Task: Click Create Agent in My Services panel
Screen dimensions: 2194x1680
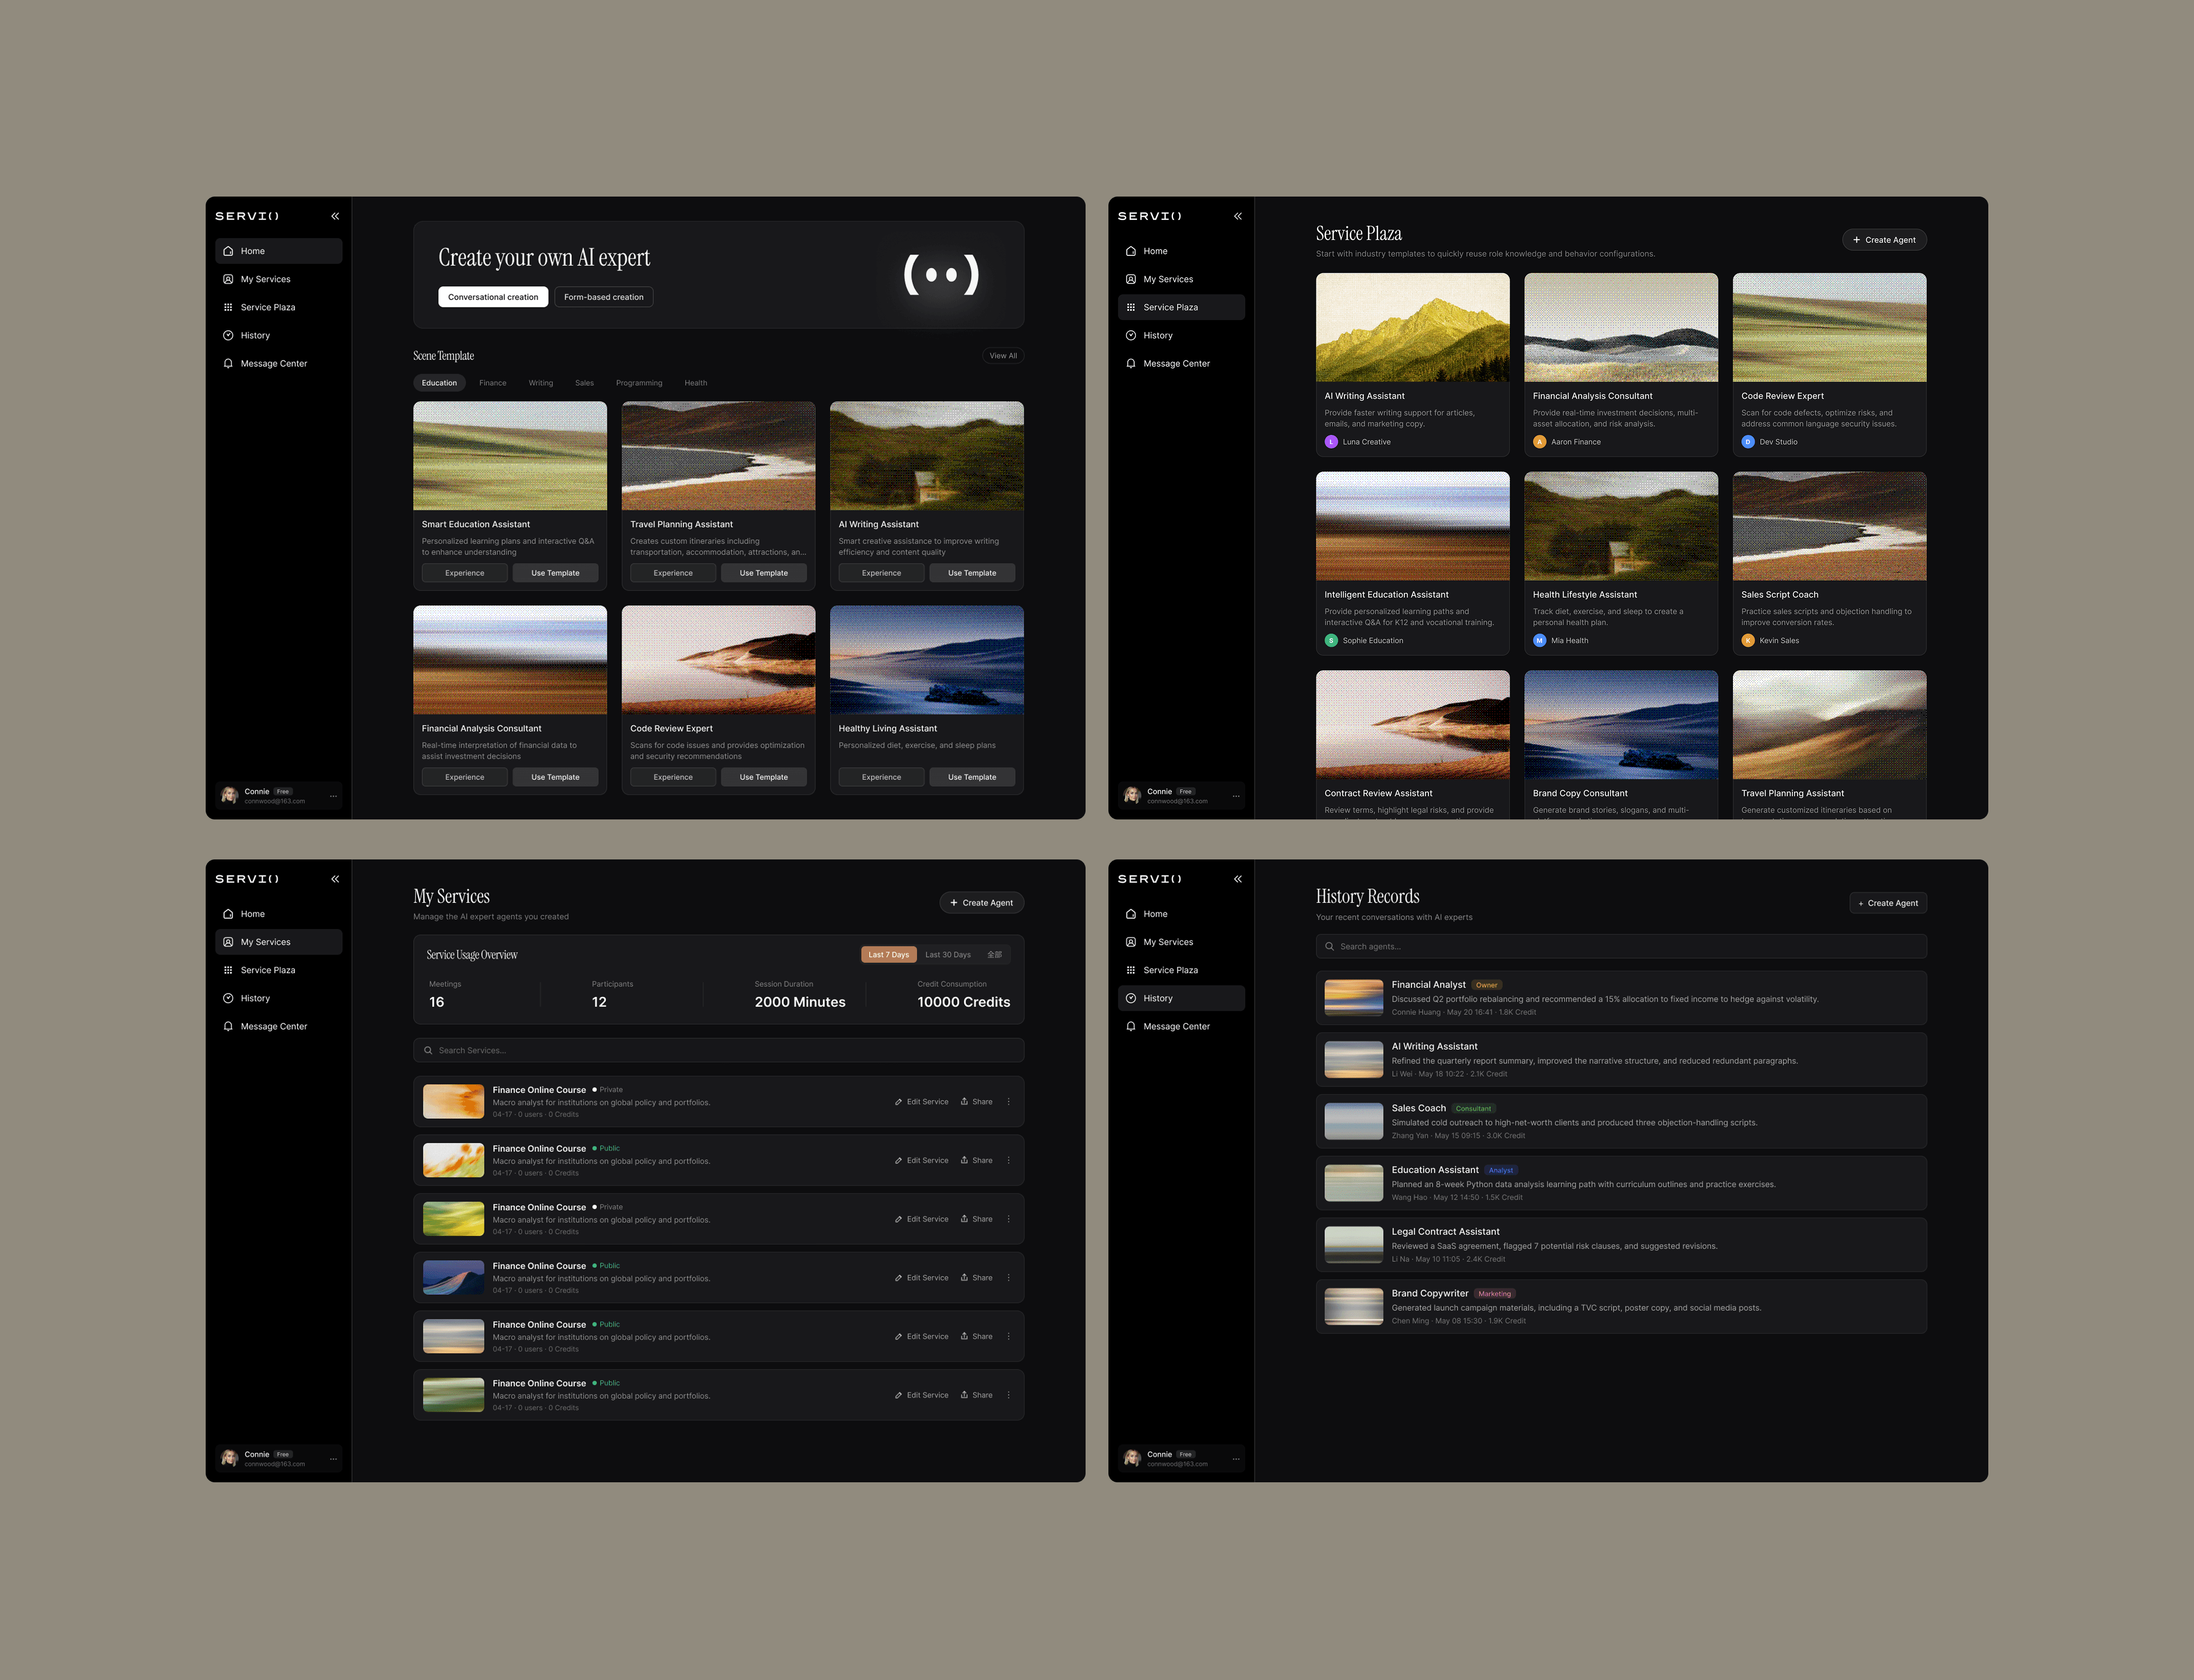Action: pyautogui.click(x=981, y=903)
